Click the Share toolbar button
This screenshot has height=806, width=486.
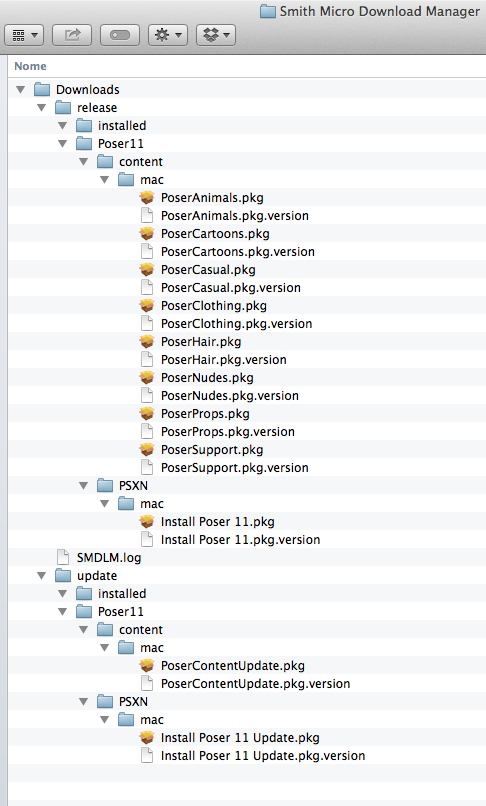coord(72,35)
